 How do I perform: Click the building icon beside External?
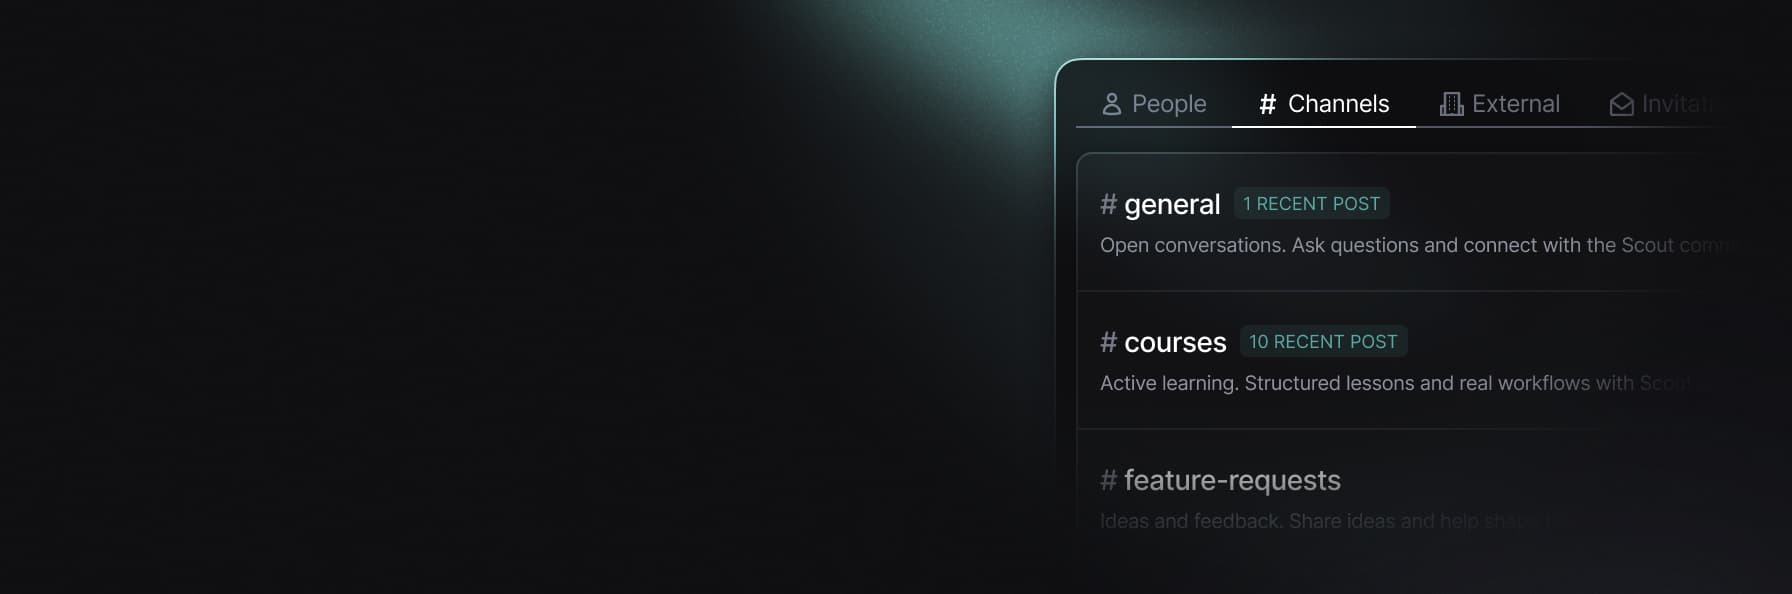[1451, 104]
